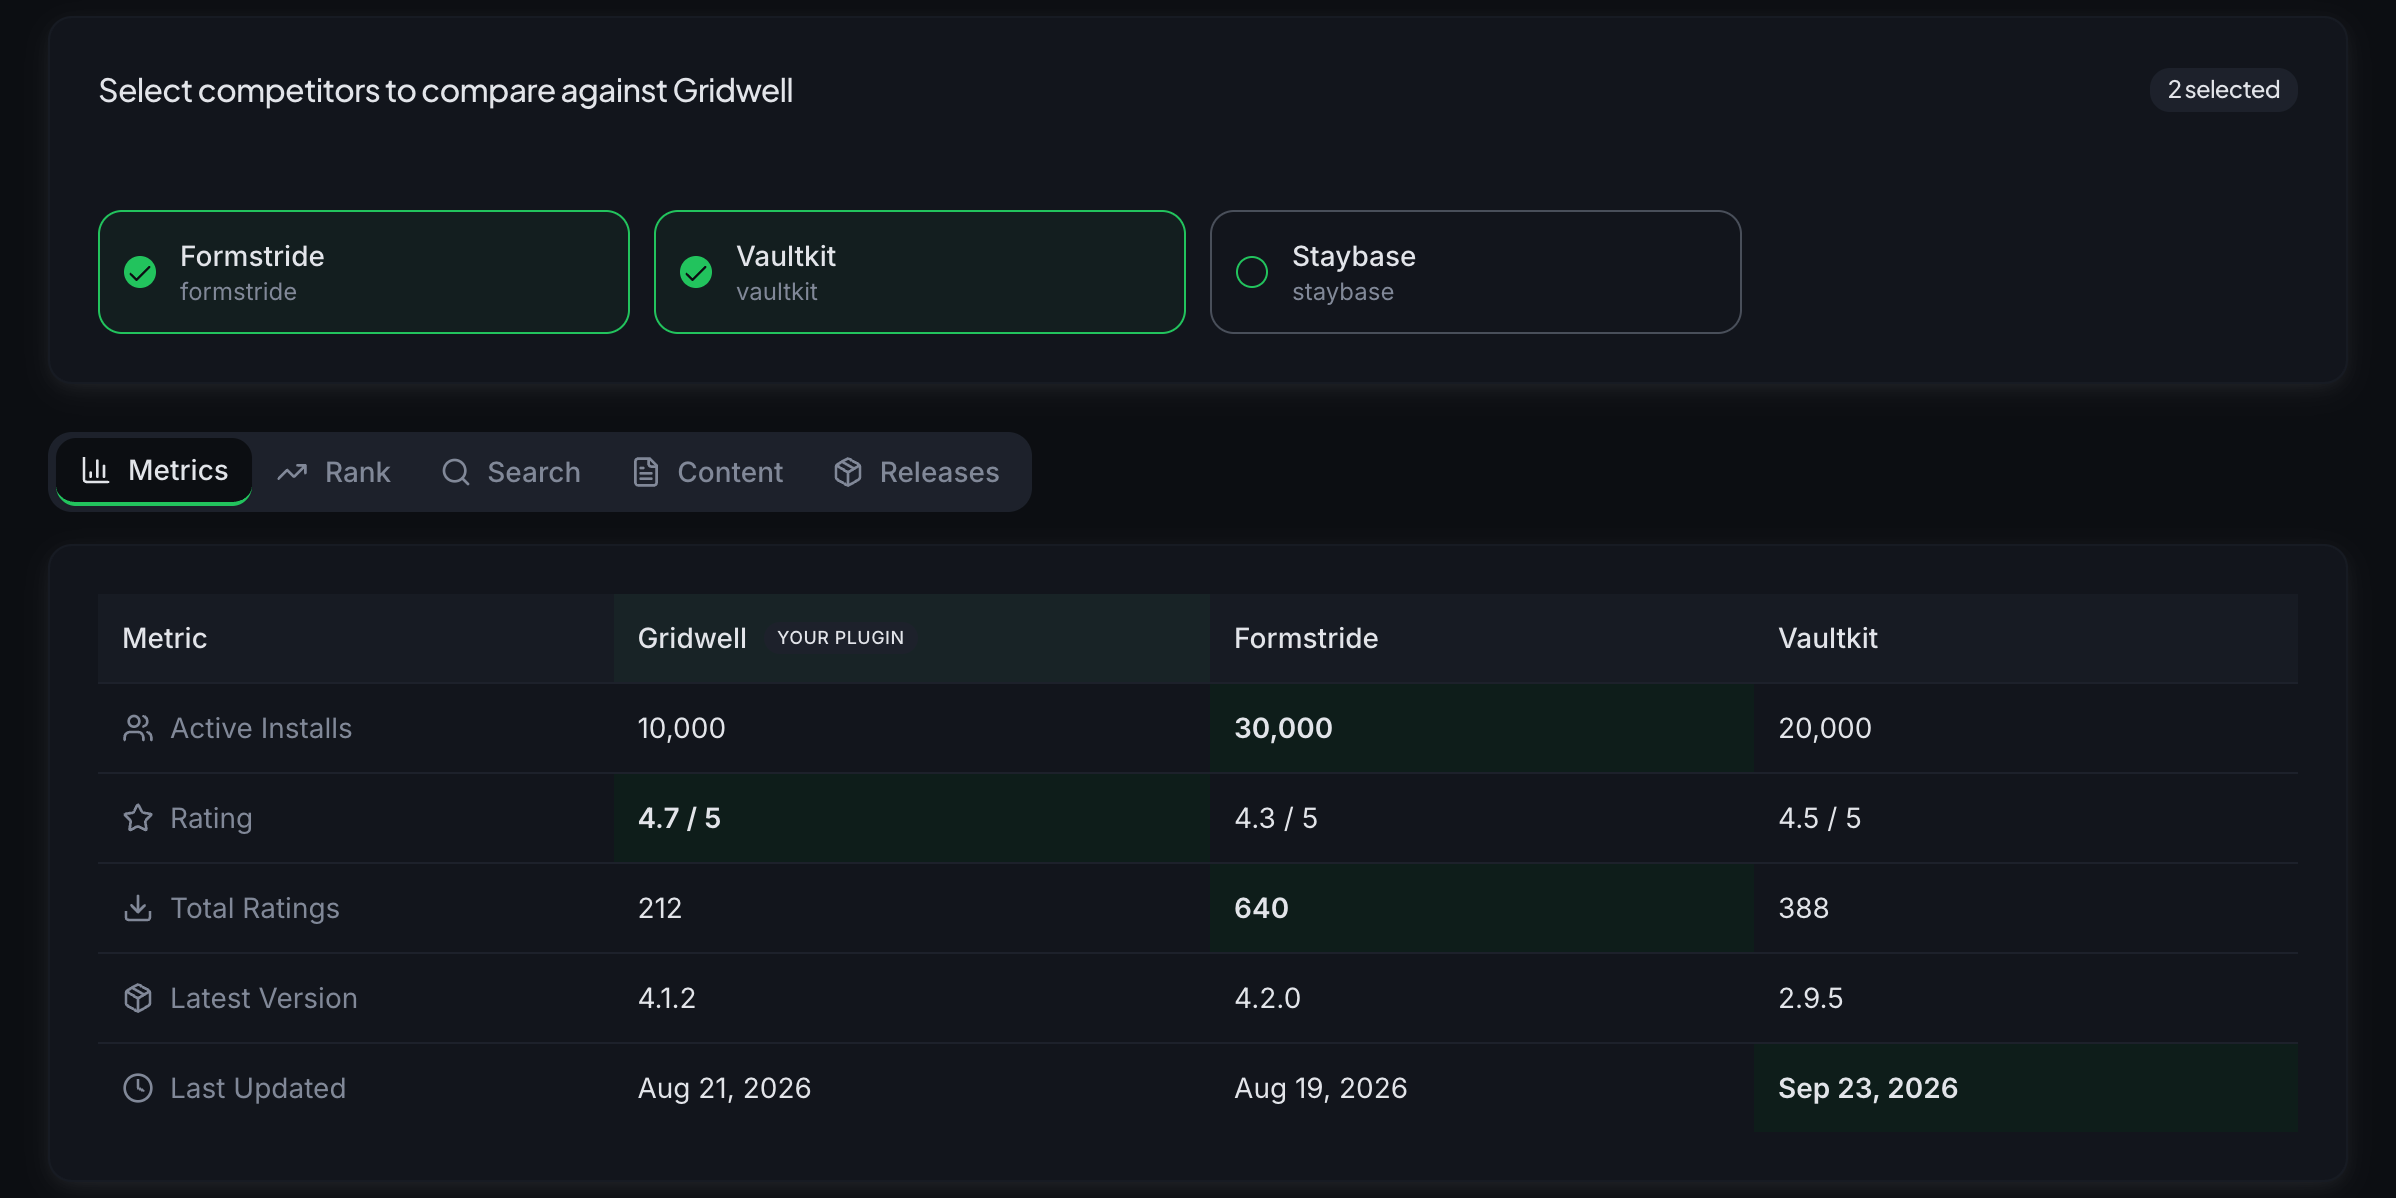Select the Staybase competitor radio circle

point(1252,272)
